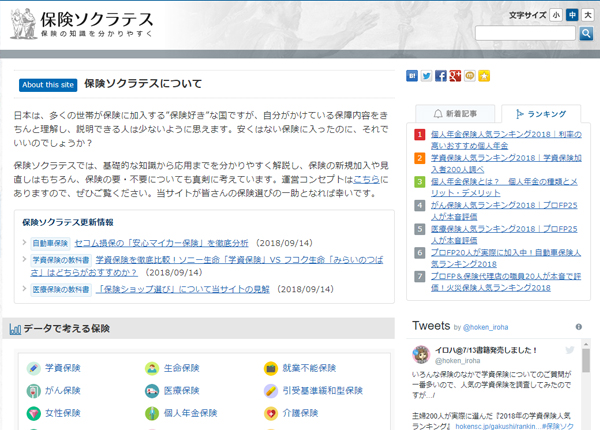Open Twitter widget info icon
600x430 pixels.
point(577,327)
